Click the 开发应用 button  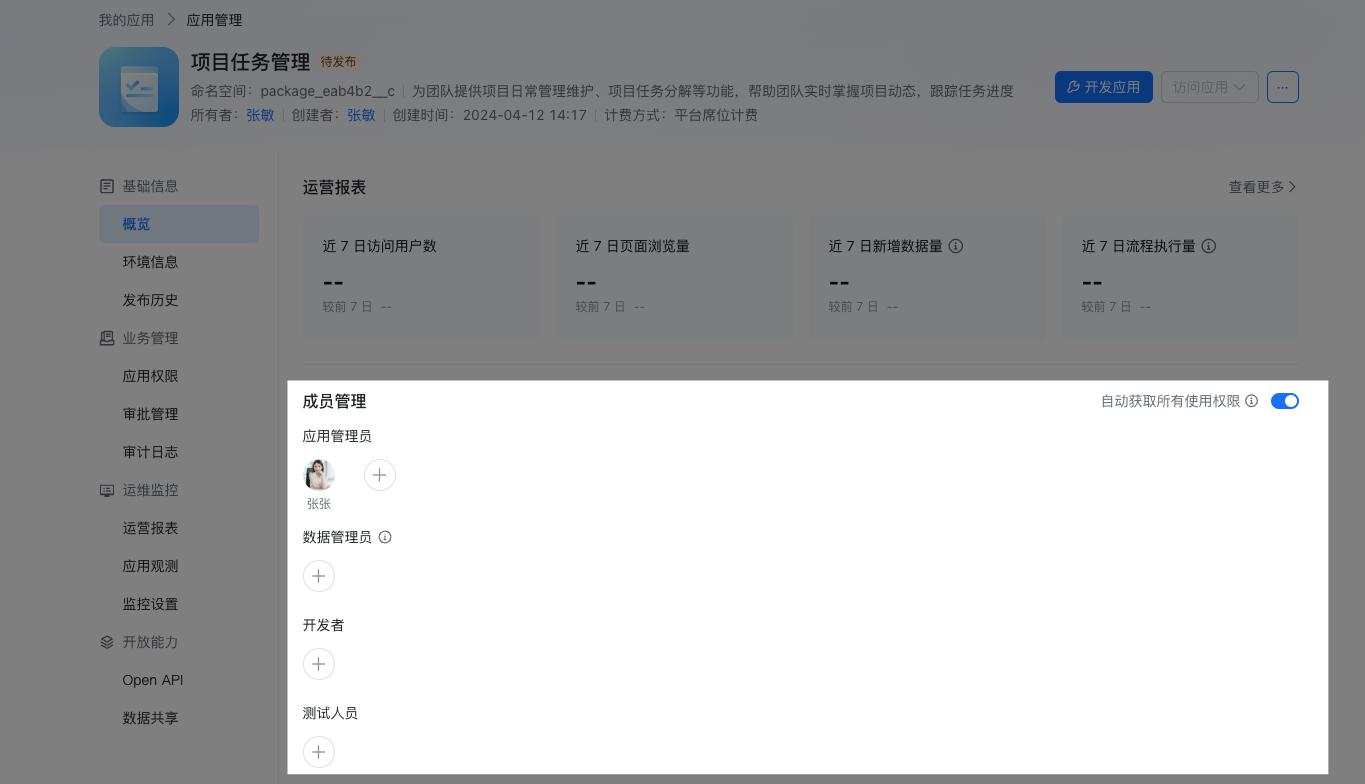pyautogui.click(x=1103, y=87)
